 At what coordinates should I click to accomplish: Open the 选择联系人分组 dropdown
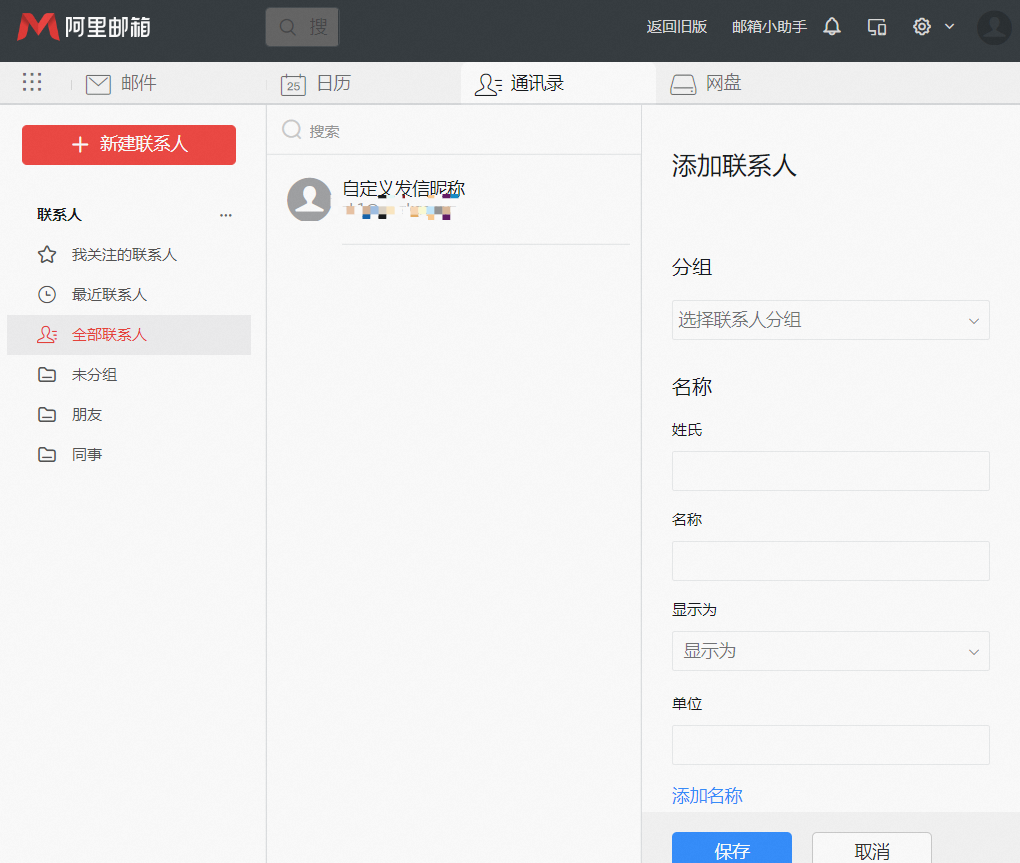pyautogui.click(x=830, y=320)
